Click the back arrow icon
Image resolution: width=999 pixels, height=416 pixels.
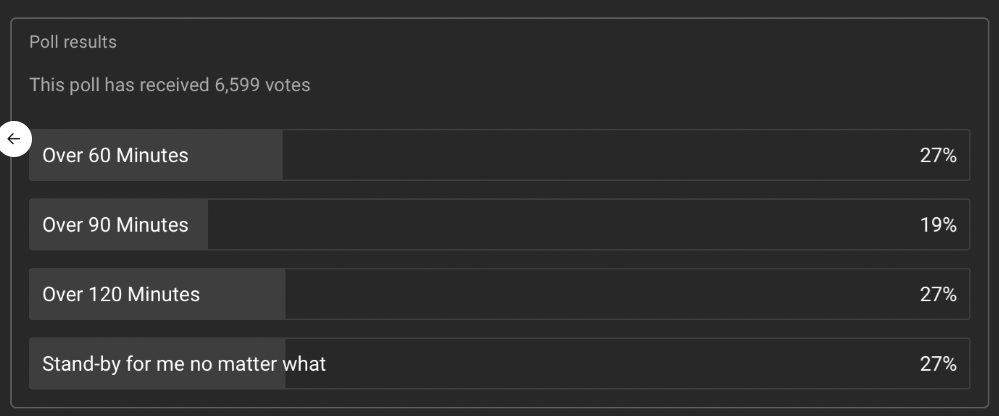14,139
